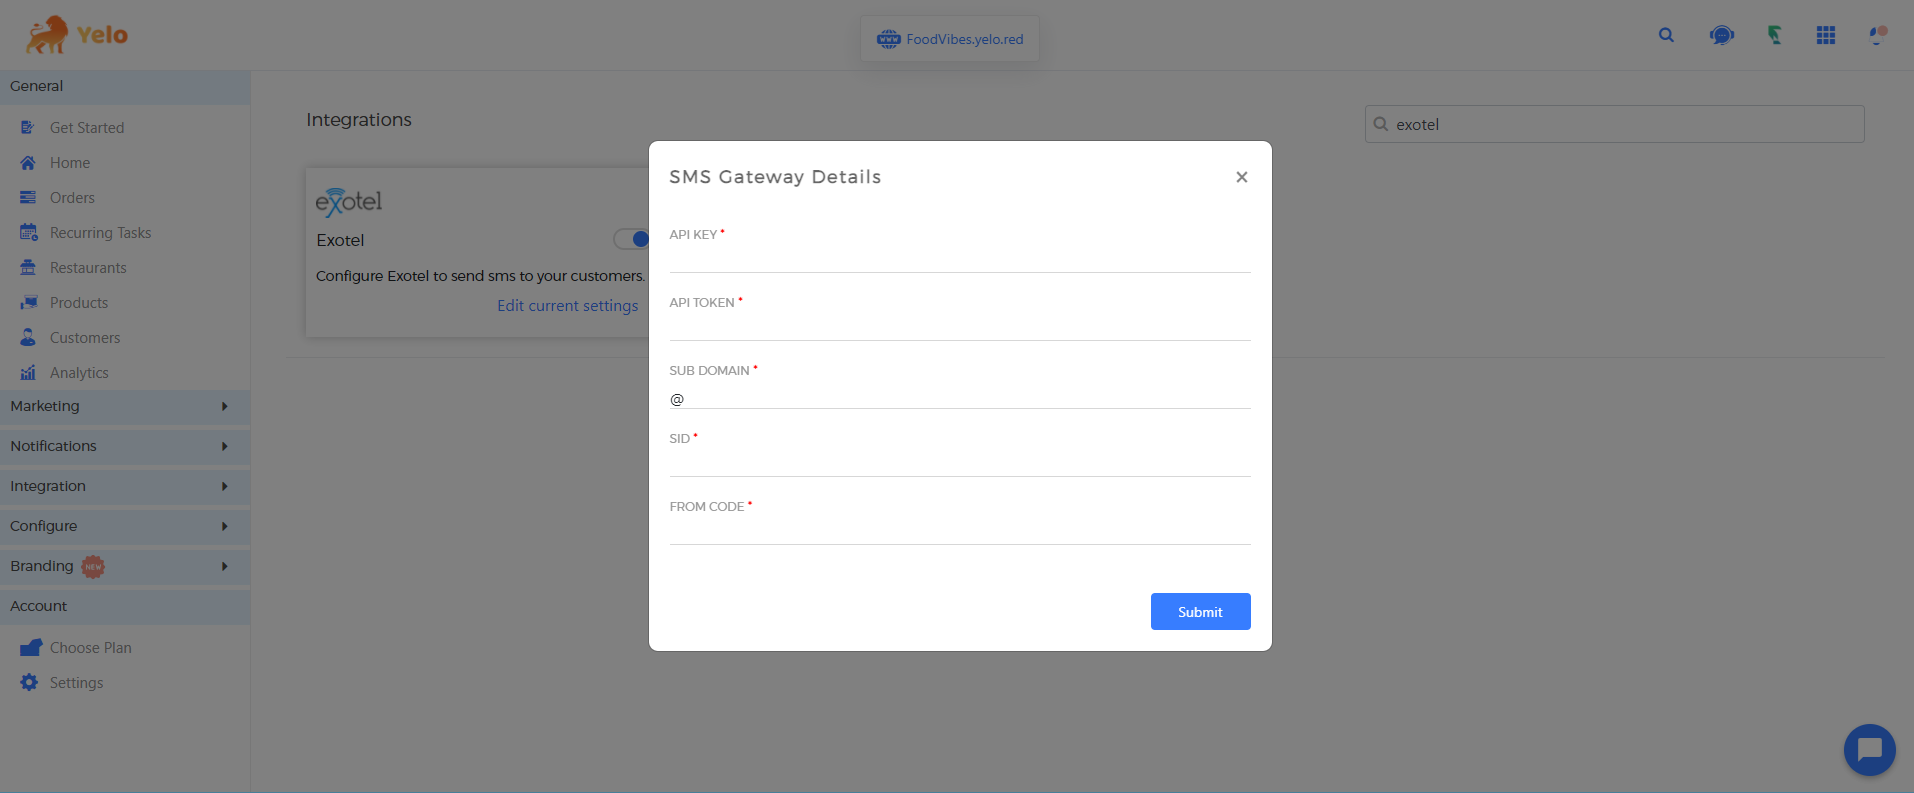Open the chat support icon in header
The height and width of the screenshot is (793, 1914).
click(x=1721, y=36)
